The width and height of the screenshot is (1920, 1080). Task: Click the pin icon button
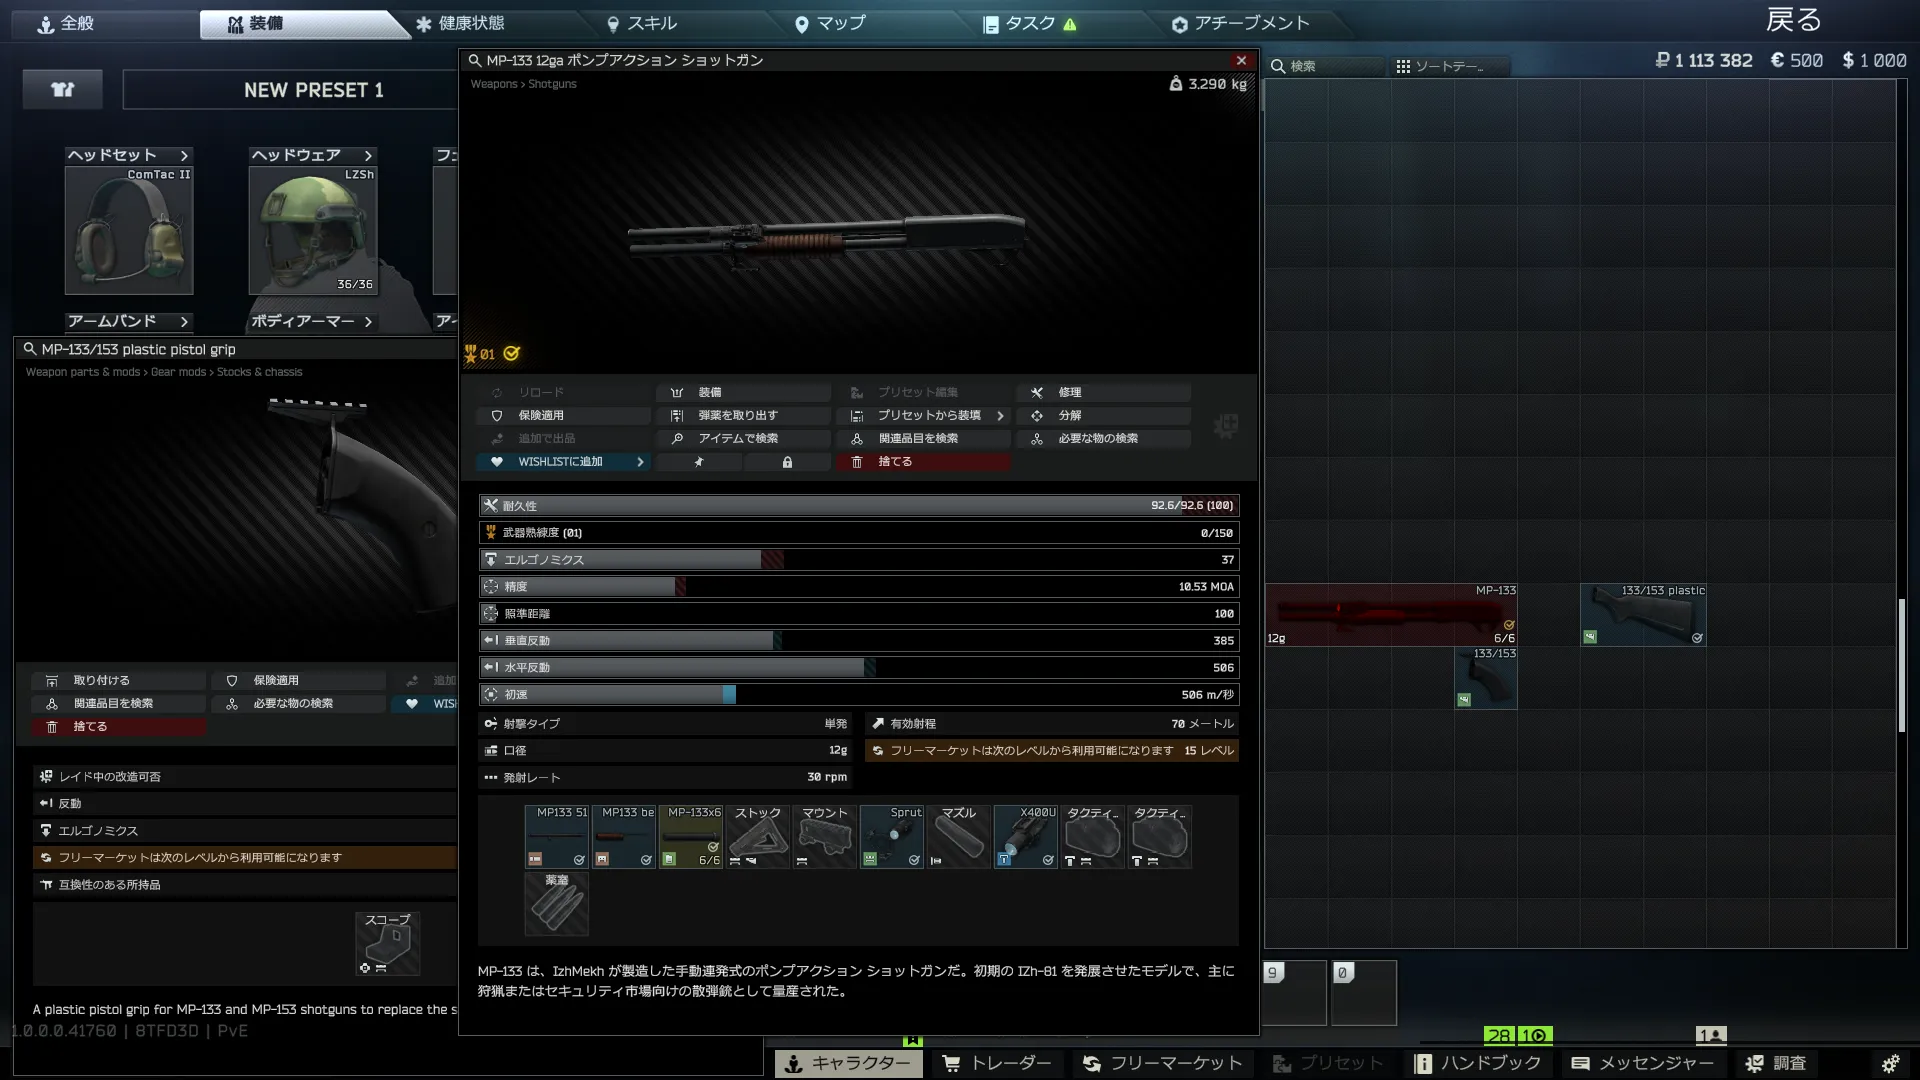click(699, 462)
